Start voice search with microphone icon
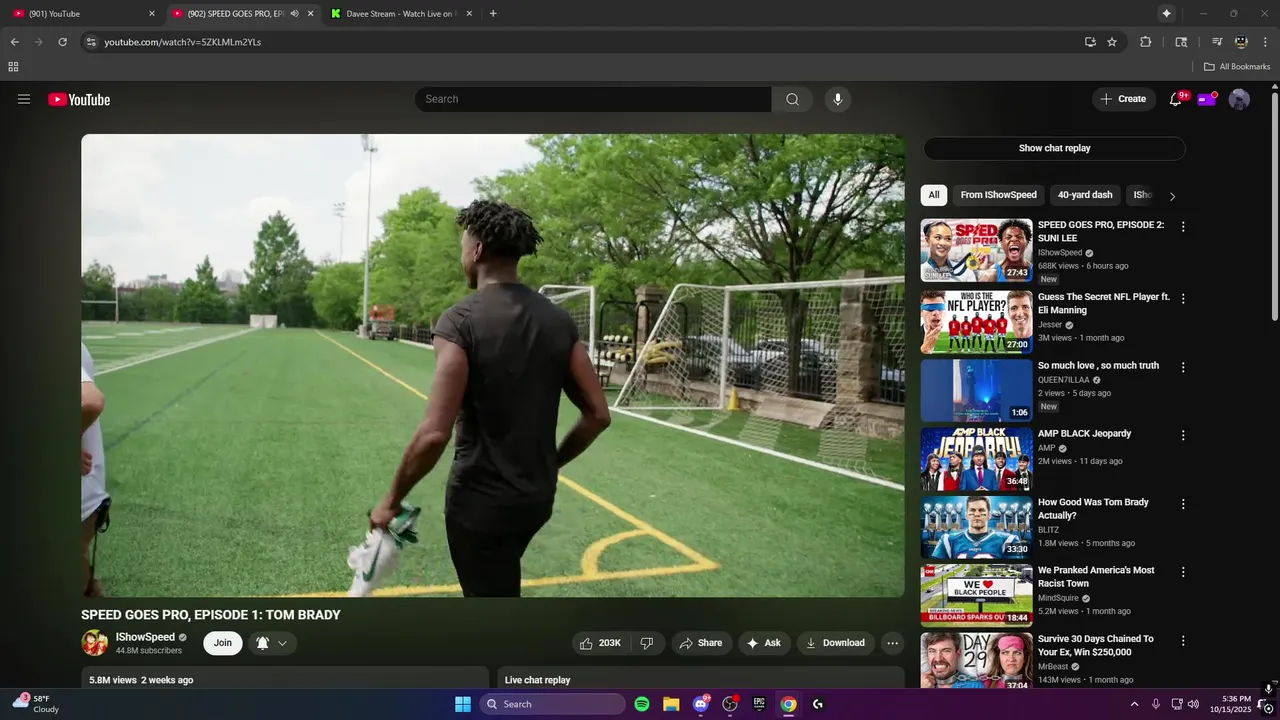 838,99
